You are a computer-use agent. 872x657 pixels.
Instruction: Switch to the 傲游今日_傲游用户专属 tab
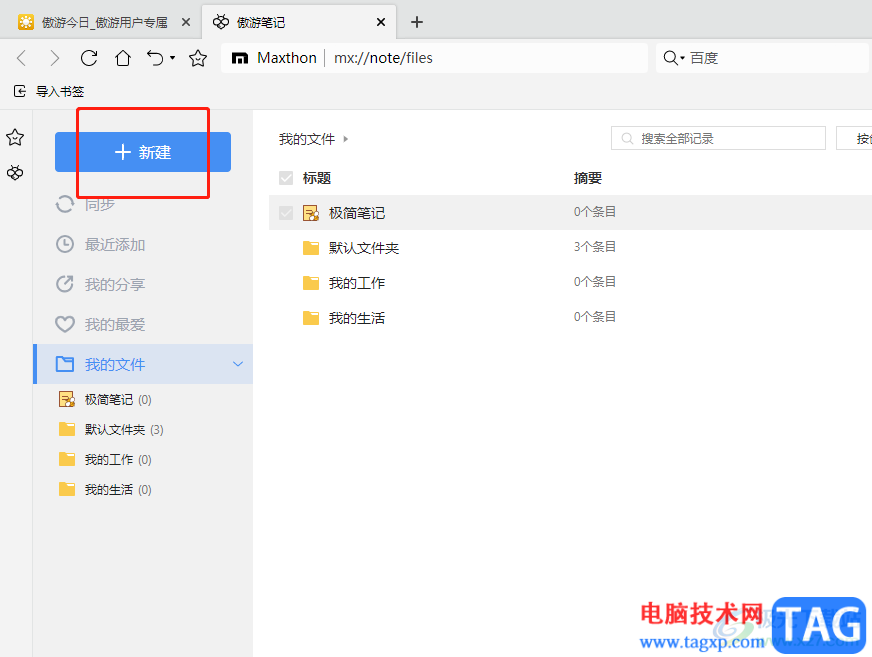pyautogui.click(x=105, y=22)
